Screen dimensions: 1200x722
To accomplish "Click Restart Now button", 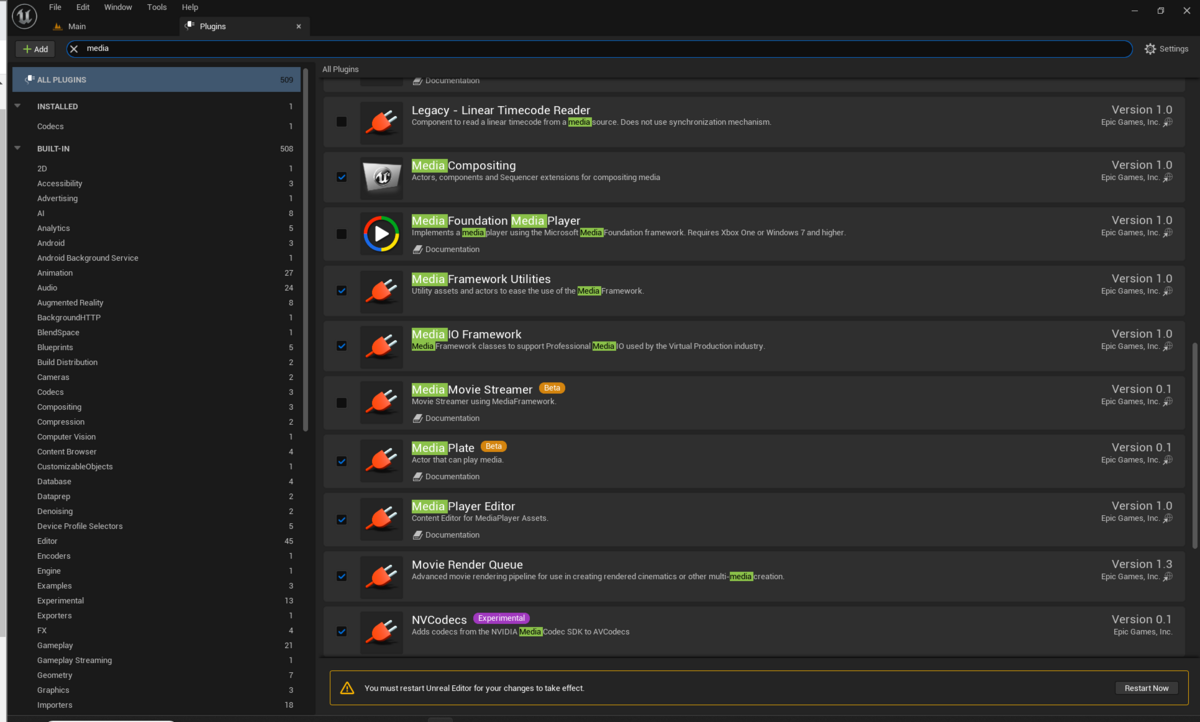I will (1146, 688).
